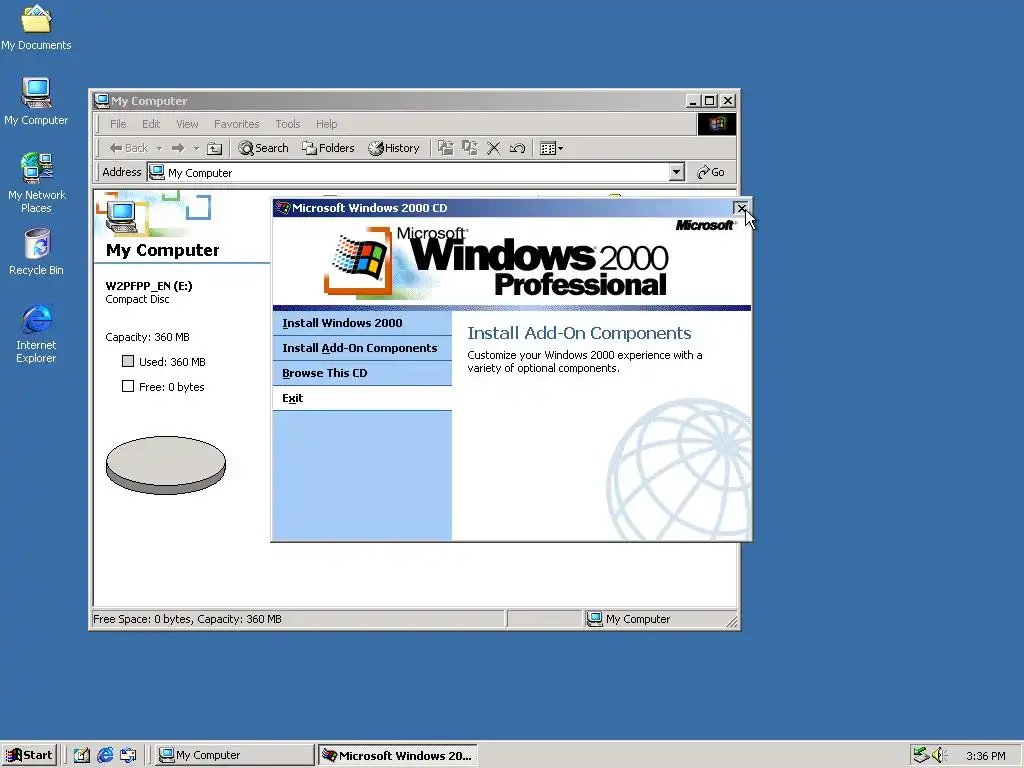This screenshot has width=1024, height=768.
Task: Open the Start menu
Action: coord(29,755)
